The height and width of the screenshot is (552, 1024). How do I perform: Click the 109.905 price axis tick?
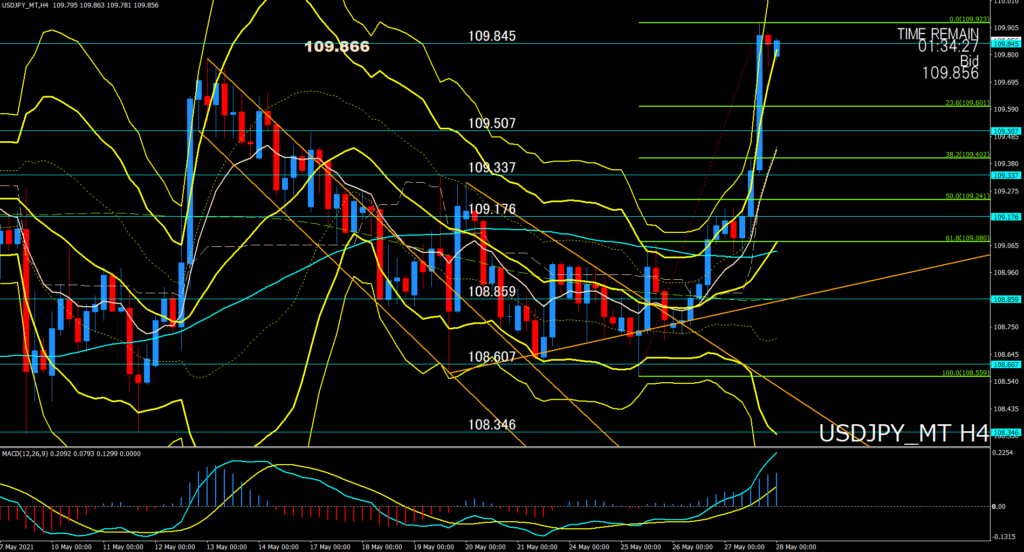coord(1006,28)
